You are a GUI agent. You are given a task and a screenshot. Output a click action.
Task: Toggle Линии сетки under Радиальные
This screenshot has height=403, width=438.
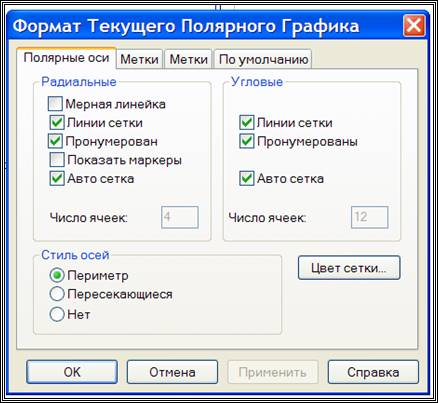click(x=57, y=123)
